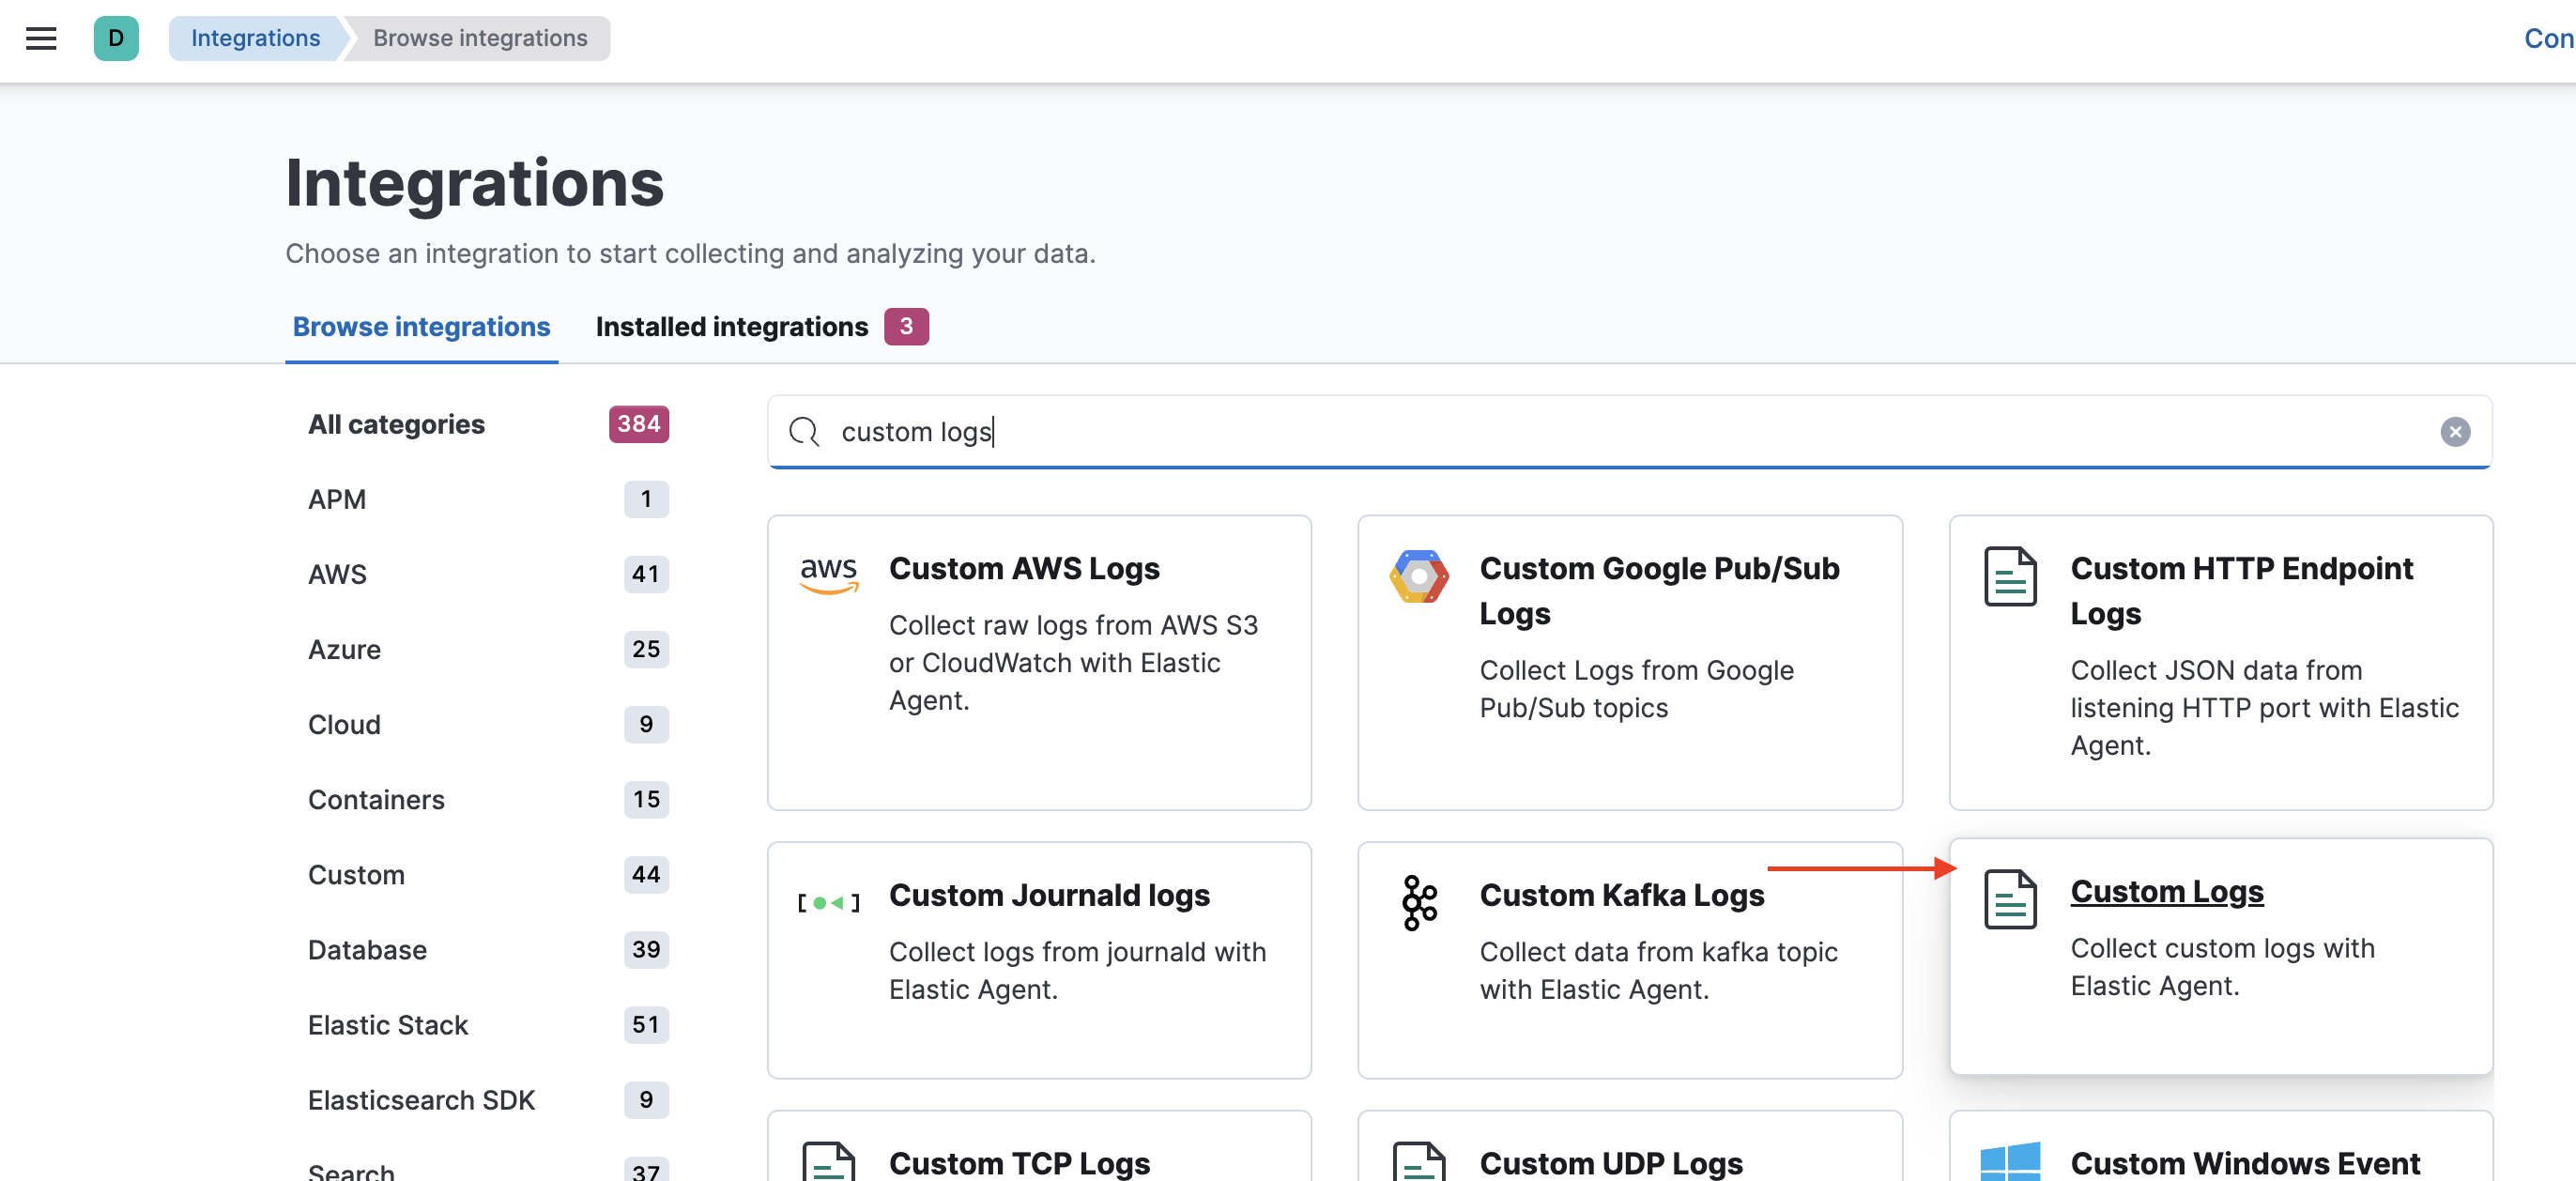Click the Journald logs bracket icon
The width and height of the screenshot is (2576, 1181).
click(828, 902)
